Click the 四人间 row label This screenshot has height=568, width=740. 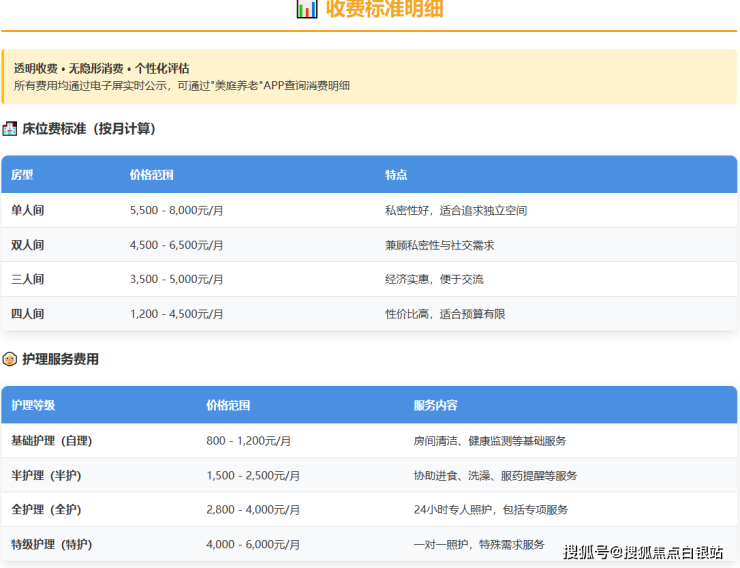click(28, 314)
